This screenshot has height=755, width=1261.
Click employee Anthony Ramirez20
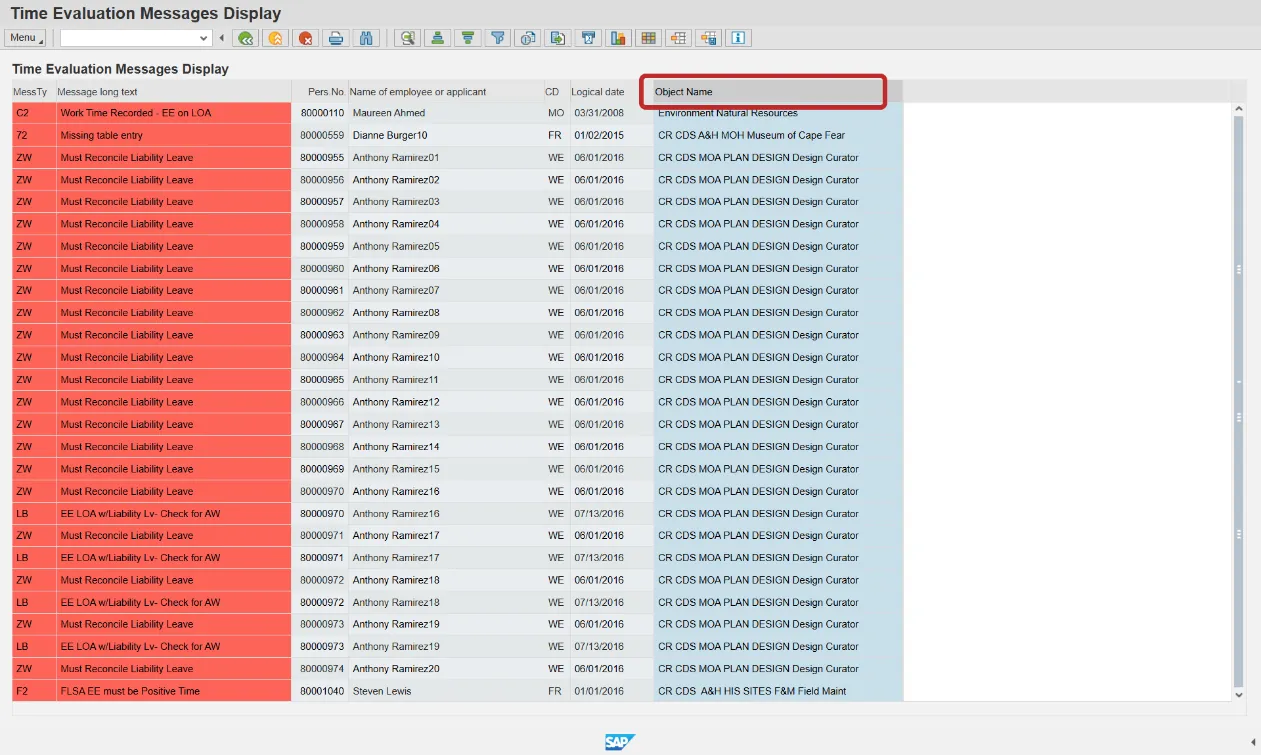click(x=446, y=669)
